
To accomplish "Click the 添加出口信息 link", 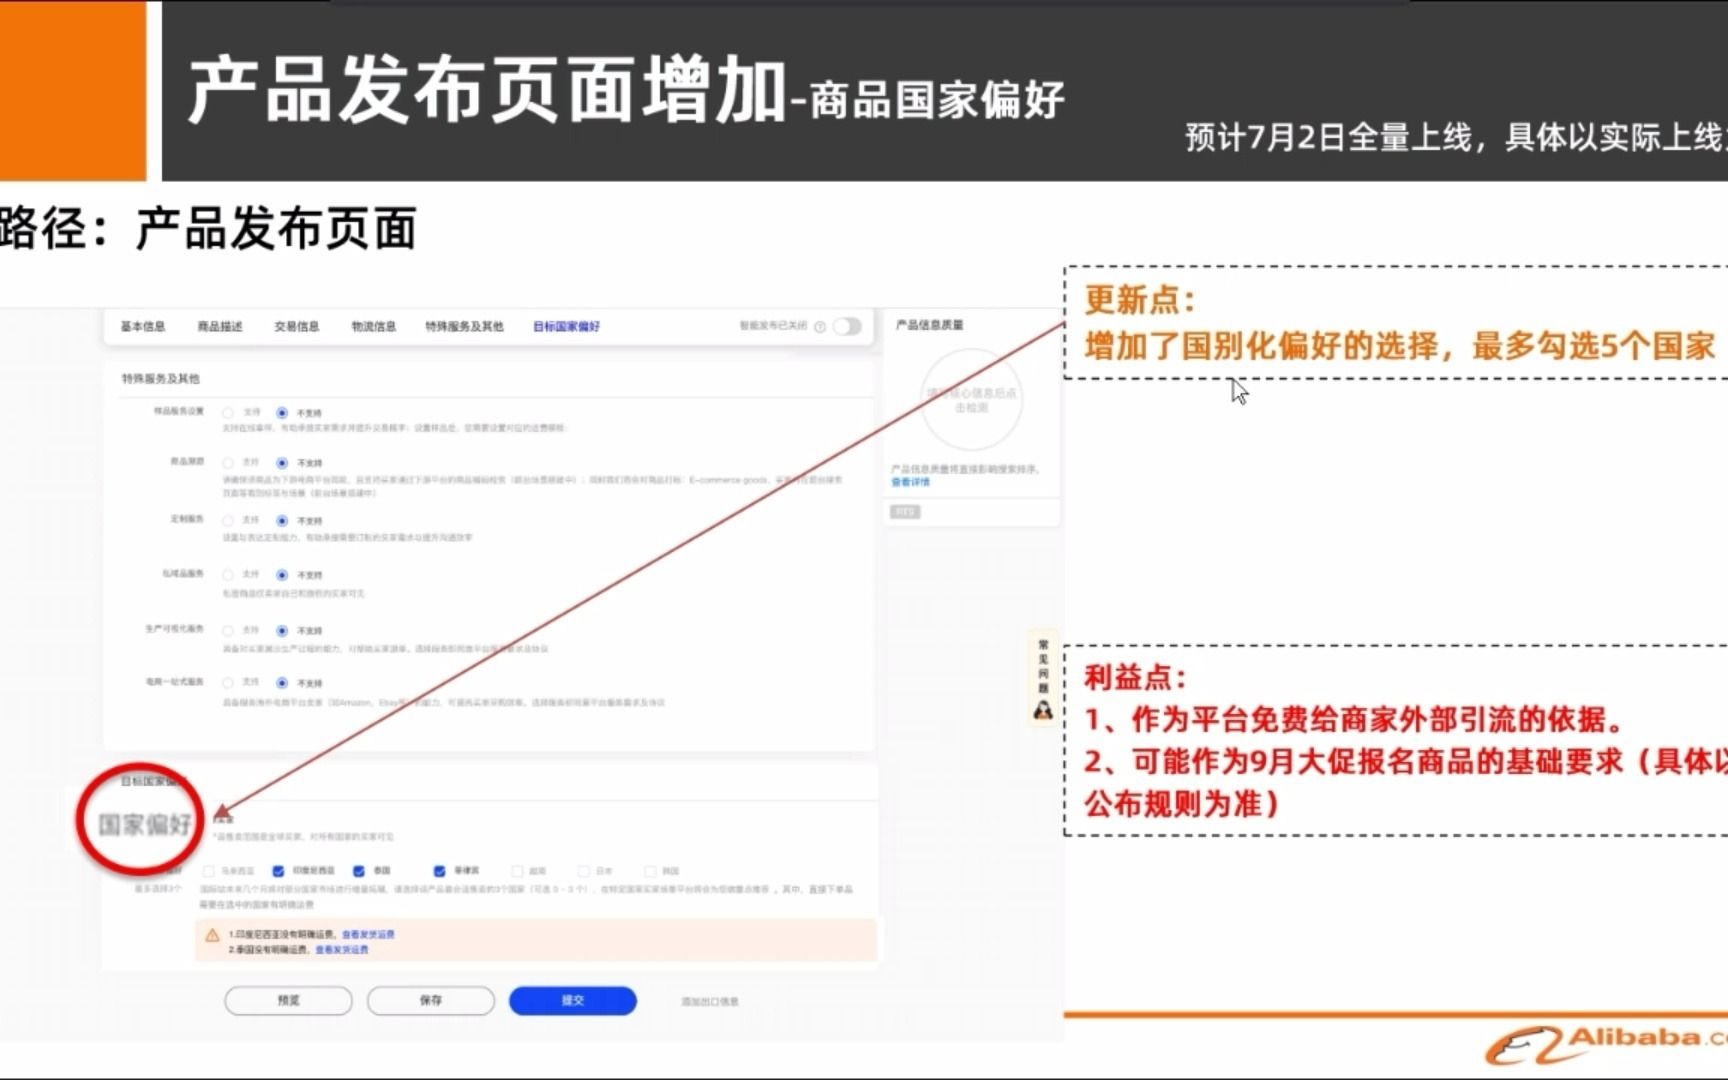I will 710,1001.
